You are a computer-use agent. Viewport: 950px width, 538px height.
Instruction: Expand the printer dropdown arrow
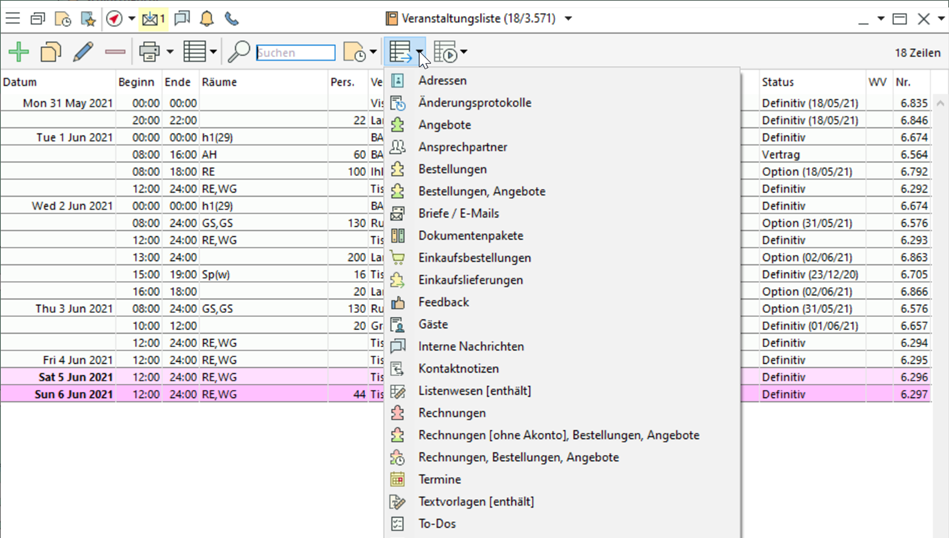pyautogui.click(x=170, y=52)
